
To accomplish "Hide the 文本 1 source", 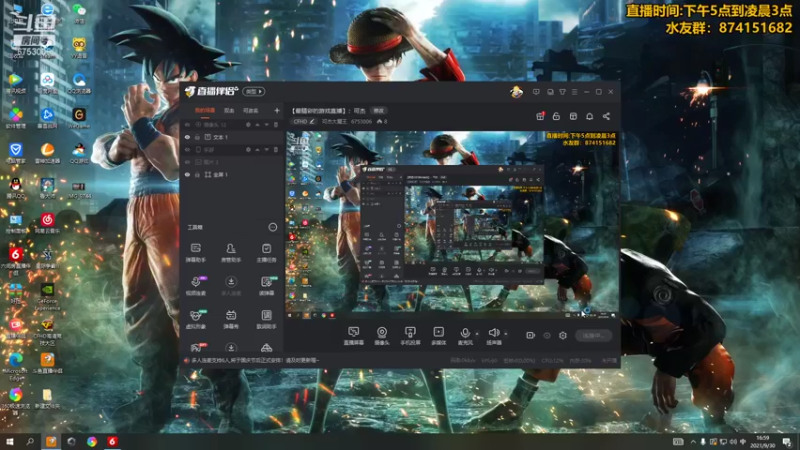I will tap(187, 137).
